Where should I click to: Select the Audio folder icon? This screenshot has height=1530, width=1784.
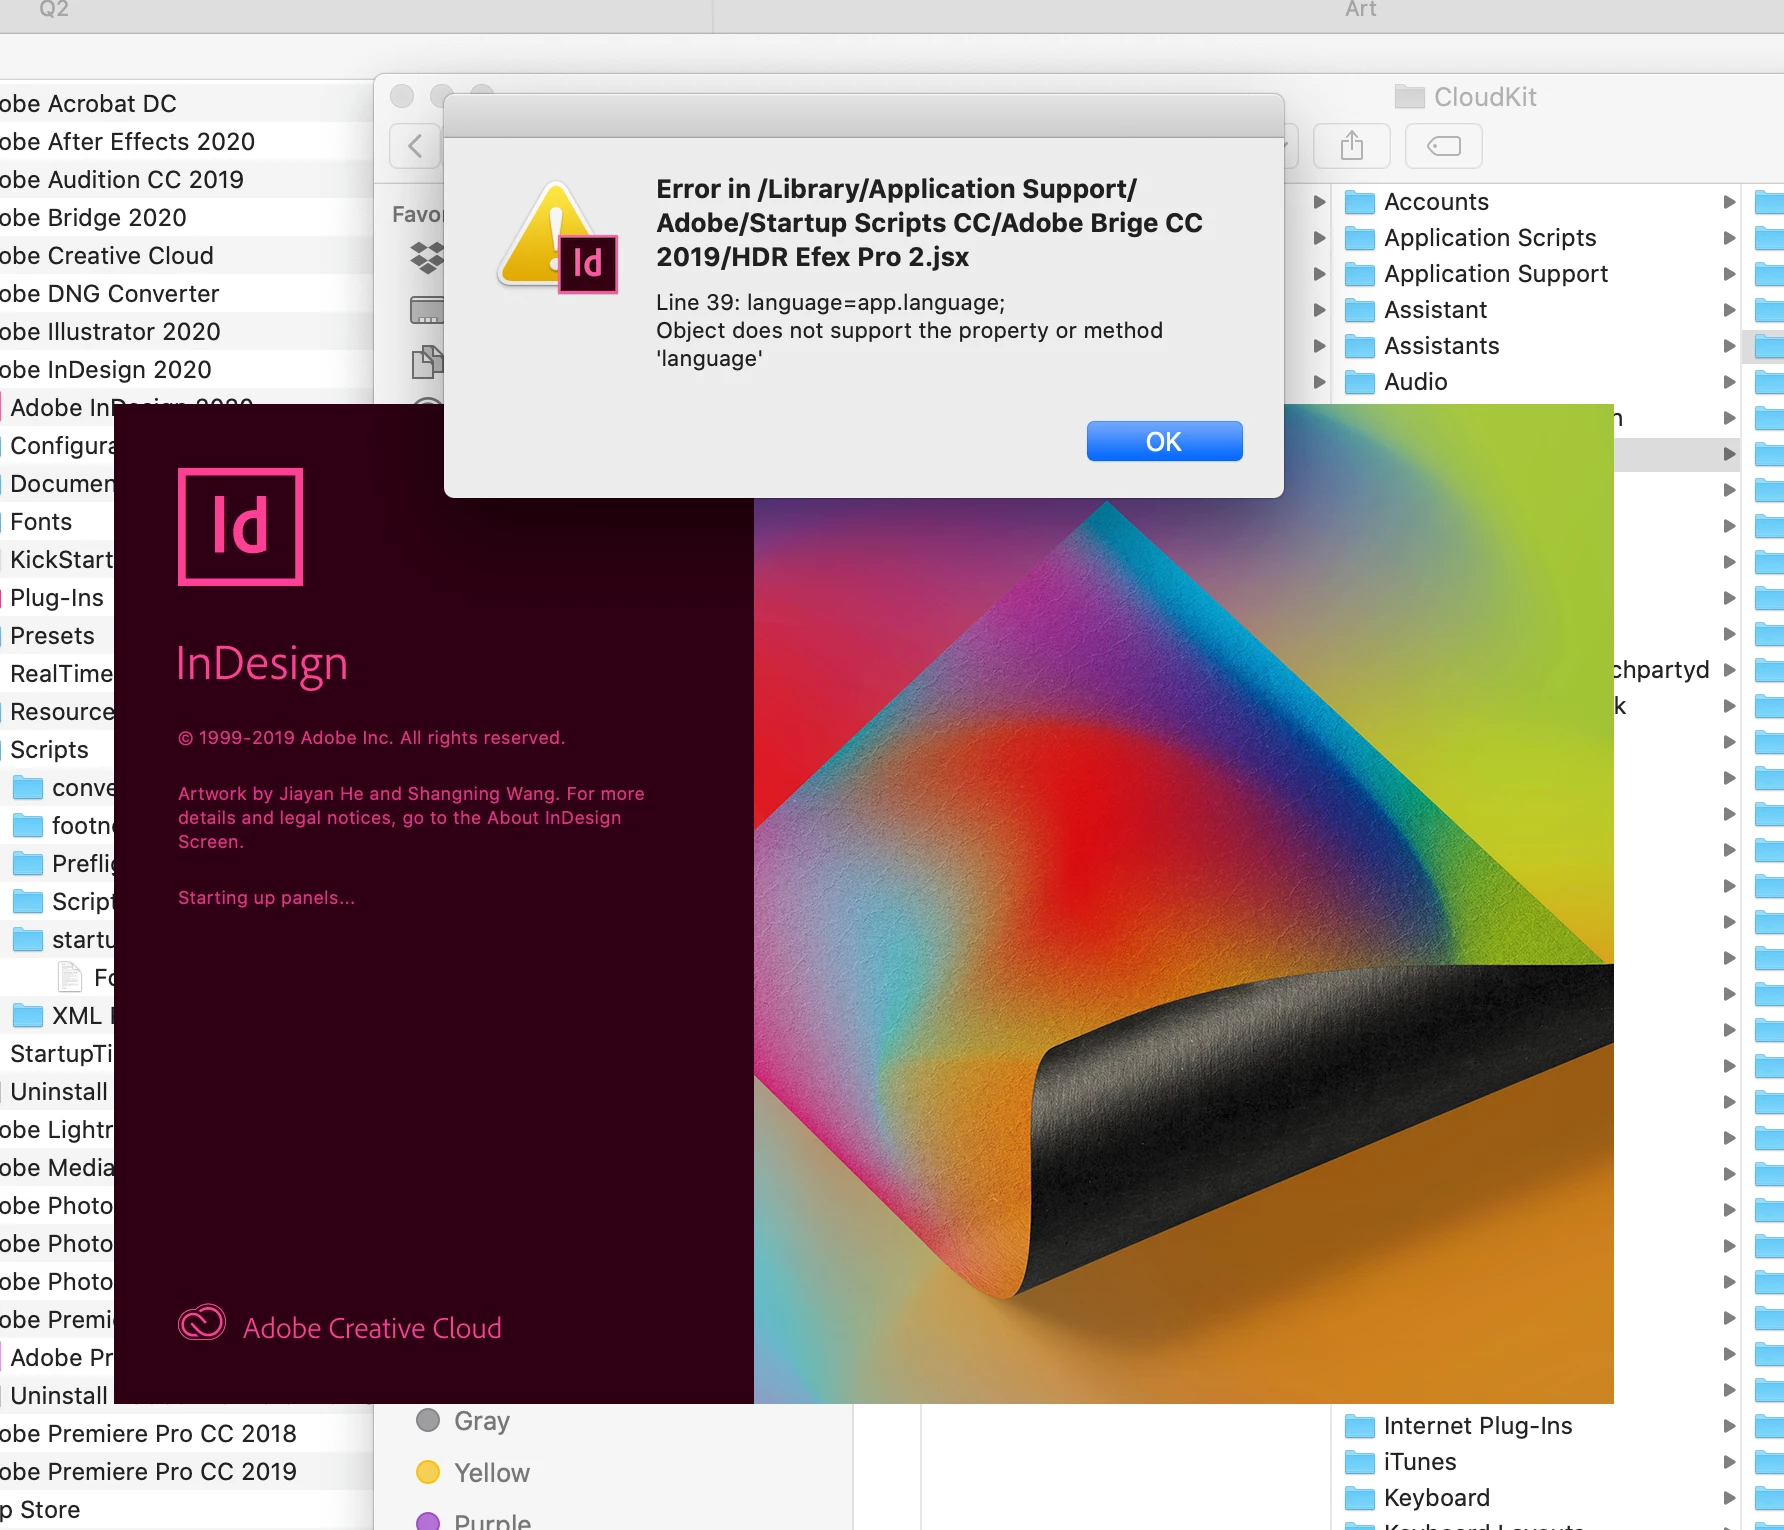[1359, 382]
